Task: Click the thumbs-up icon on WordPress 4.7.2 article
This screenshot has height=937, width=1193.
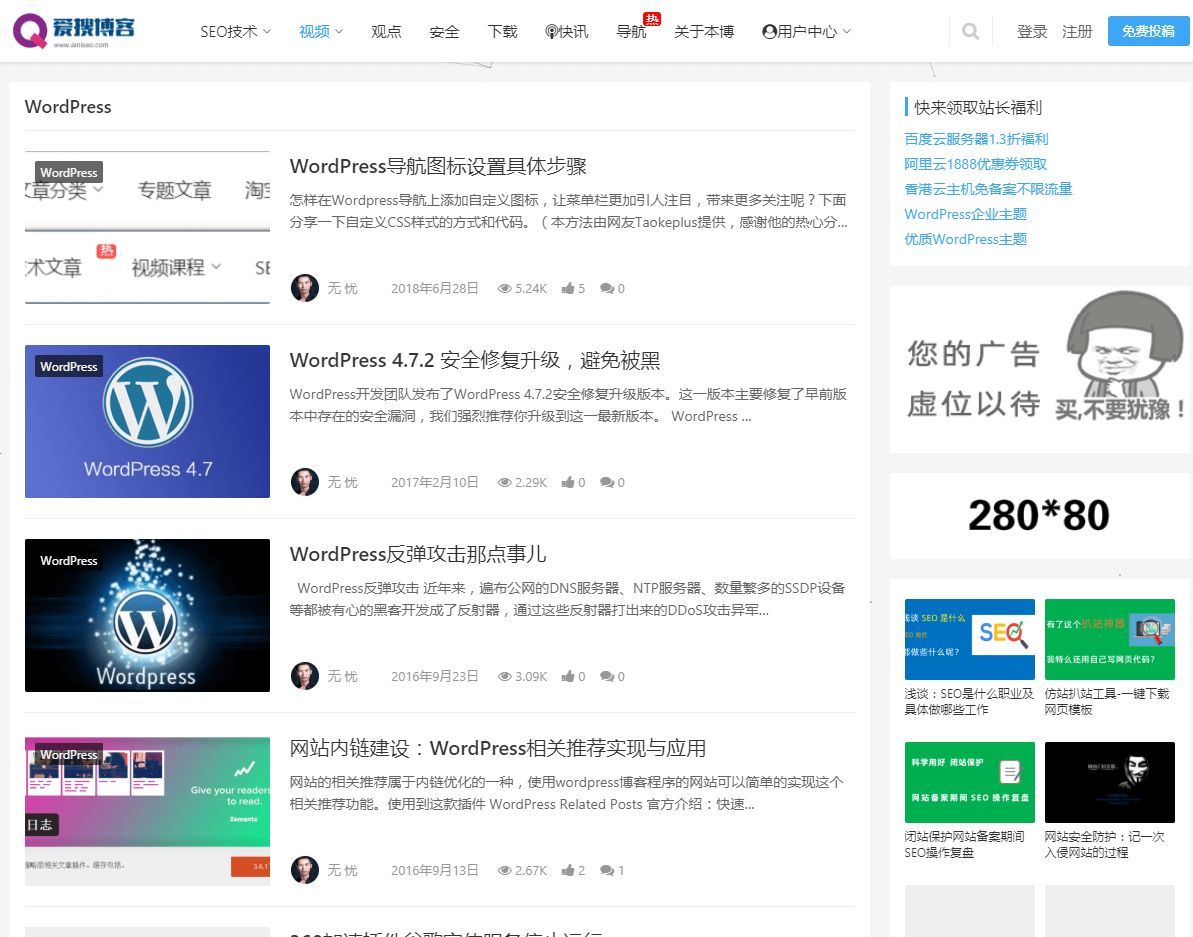Action: point(570,482)
